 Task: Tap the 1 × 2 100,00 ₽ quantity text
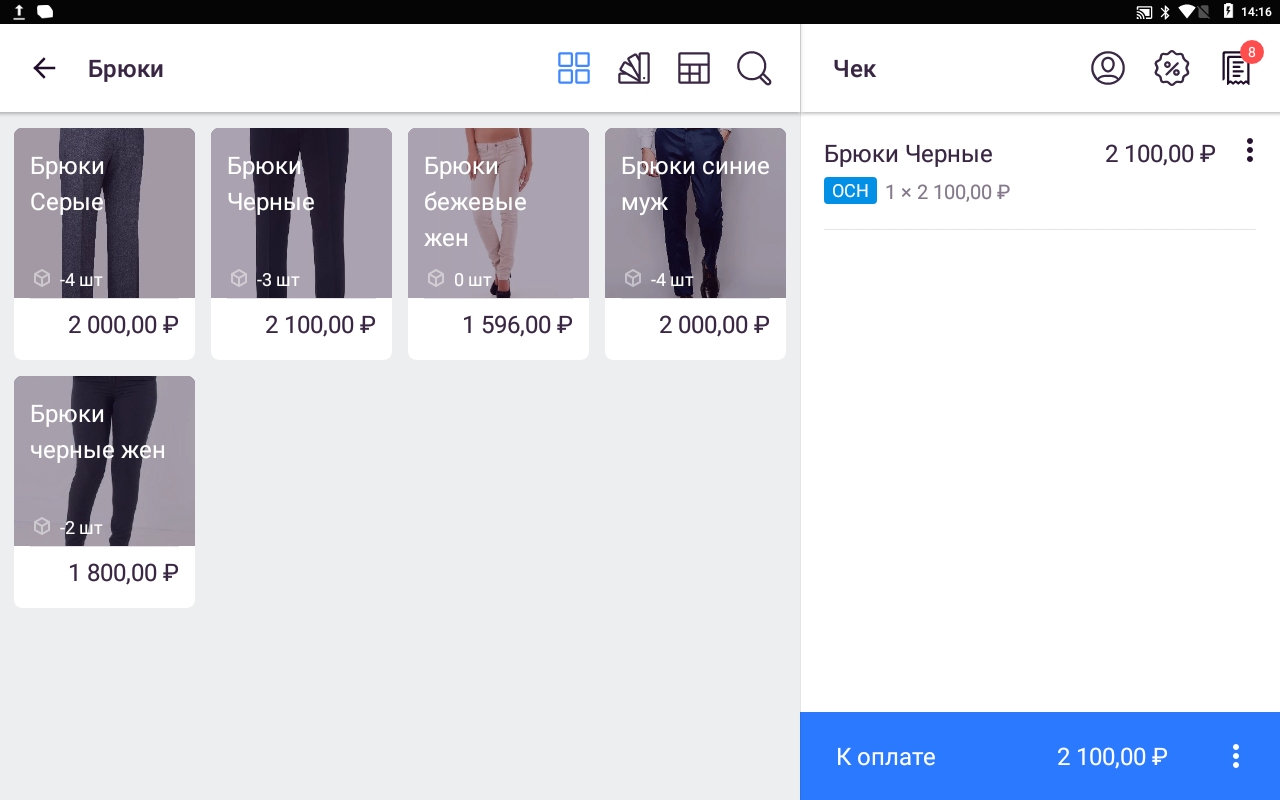pos(947,192)
